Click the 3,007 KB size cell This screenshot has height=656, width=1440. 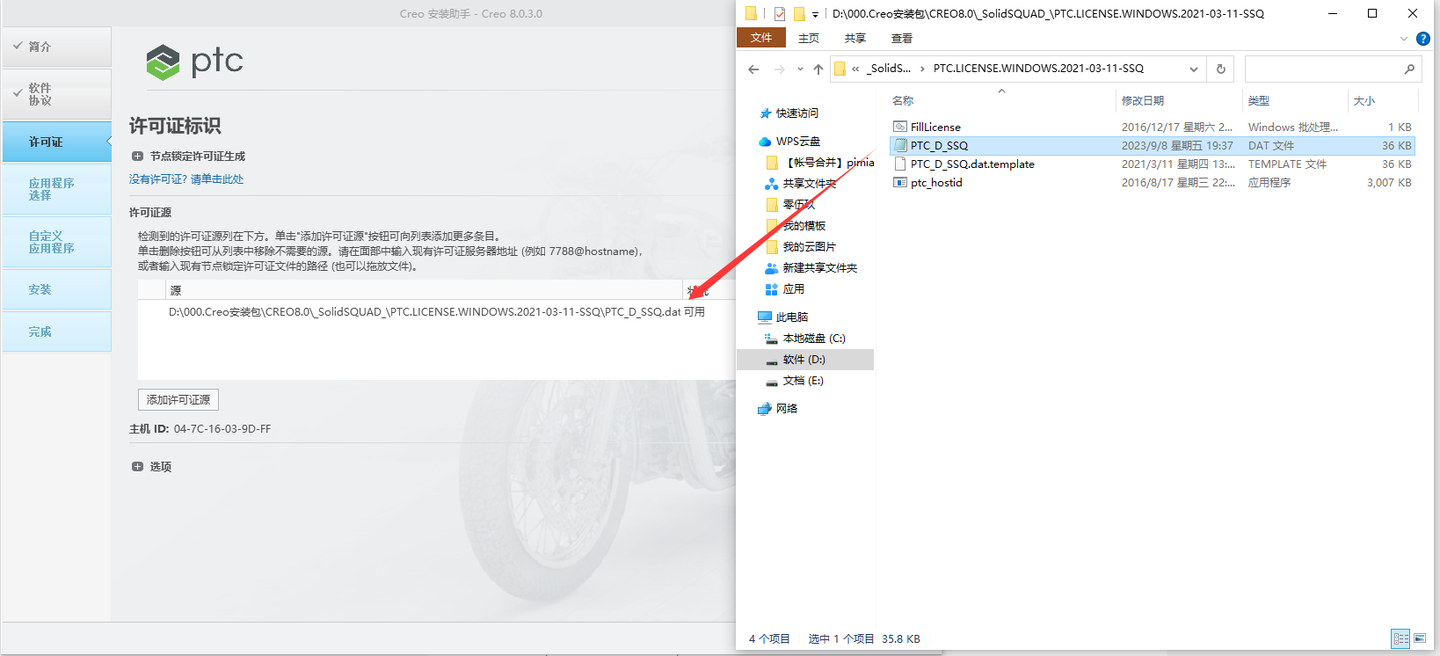click(1389, 182)
